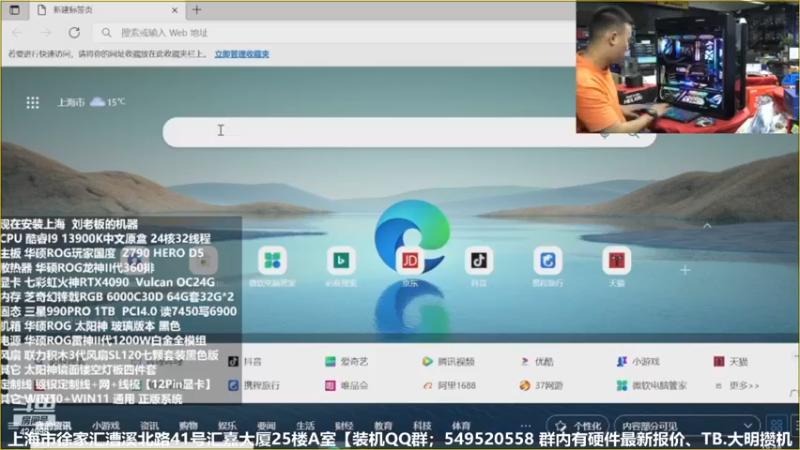The height and width of the screenshot is (450, 800).
Task: Switch to the 教育 feed tab
Action: pyautogui.click(x=383, y=426)
